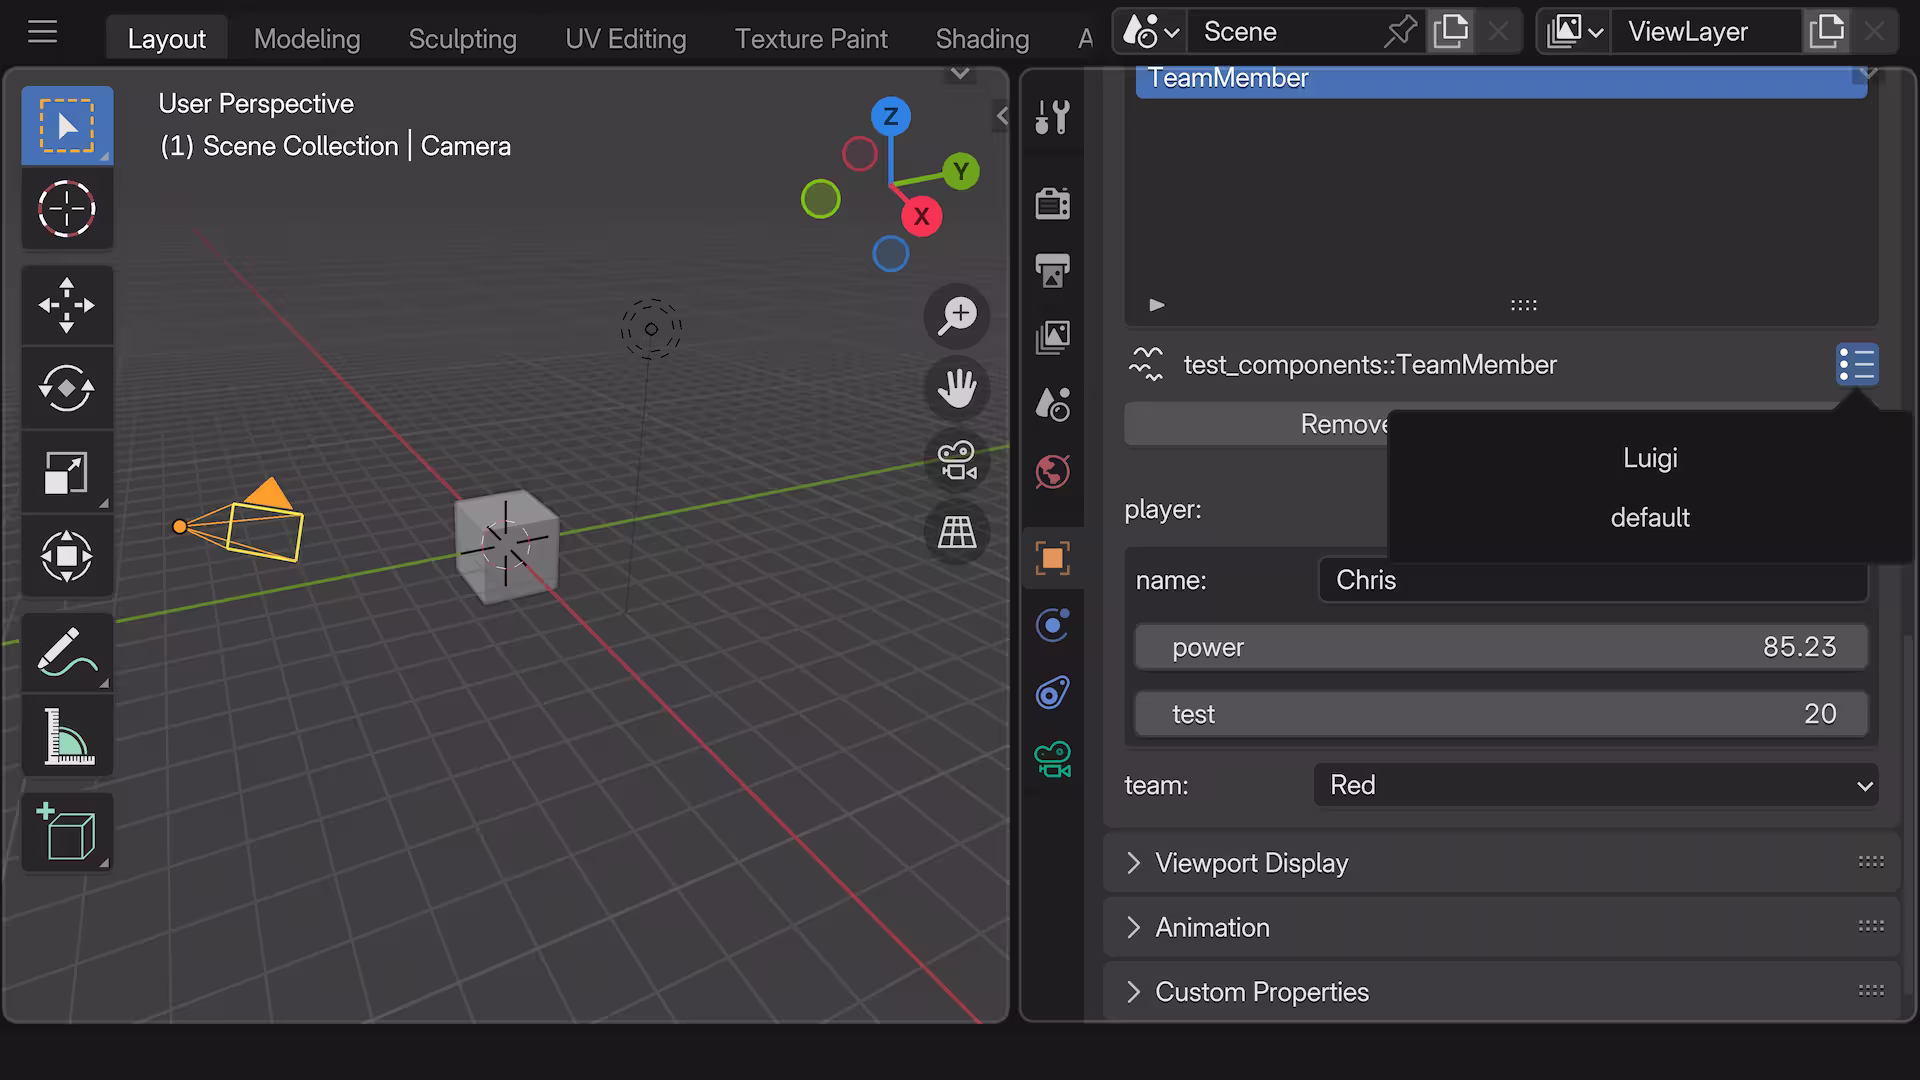Image resolution: width=1920 pixels, height=1080 pixels.
Task: Click the negative X axis gizmo circle
Action: pyautogui.click(x=859, y=154)
